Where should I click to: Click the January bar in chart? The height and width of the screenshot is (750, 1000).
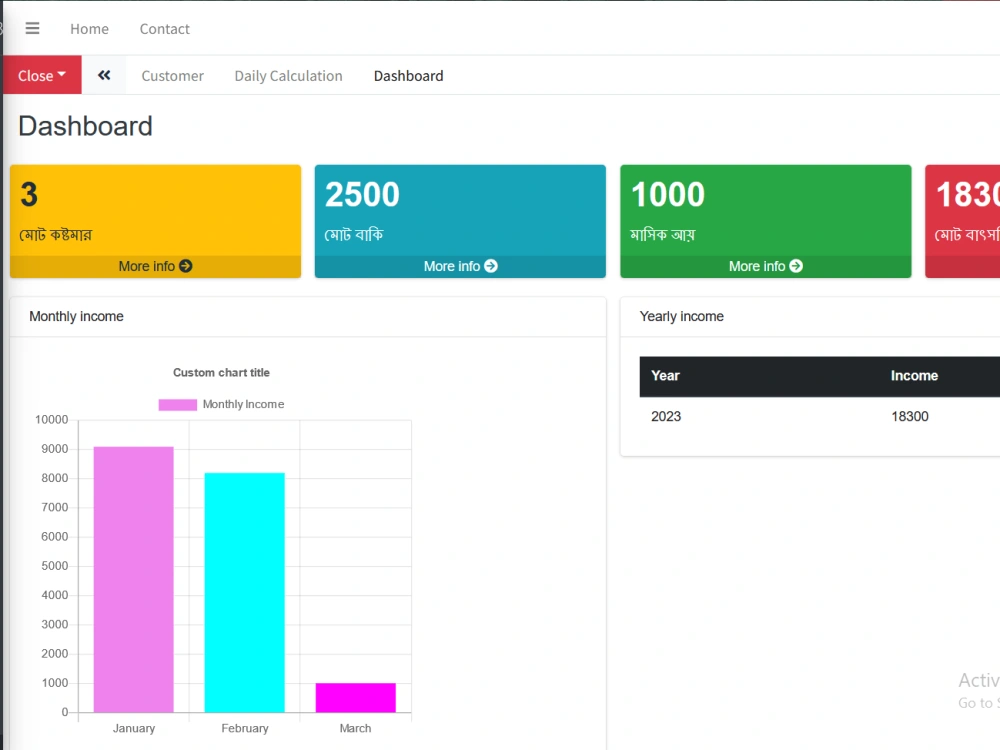134,579
